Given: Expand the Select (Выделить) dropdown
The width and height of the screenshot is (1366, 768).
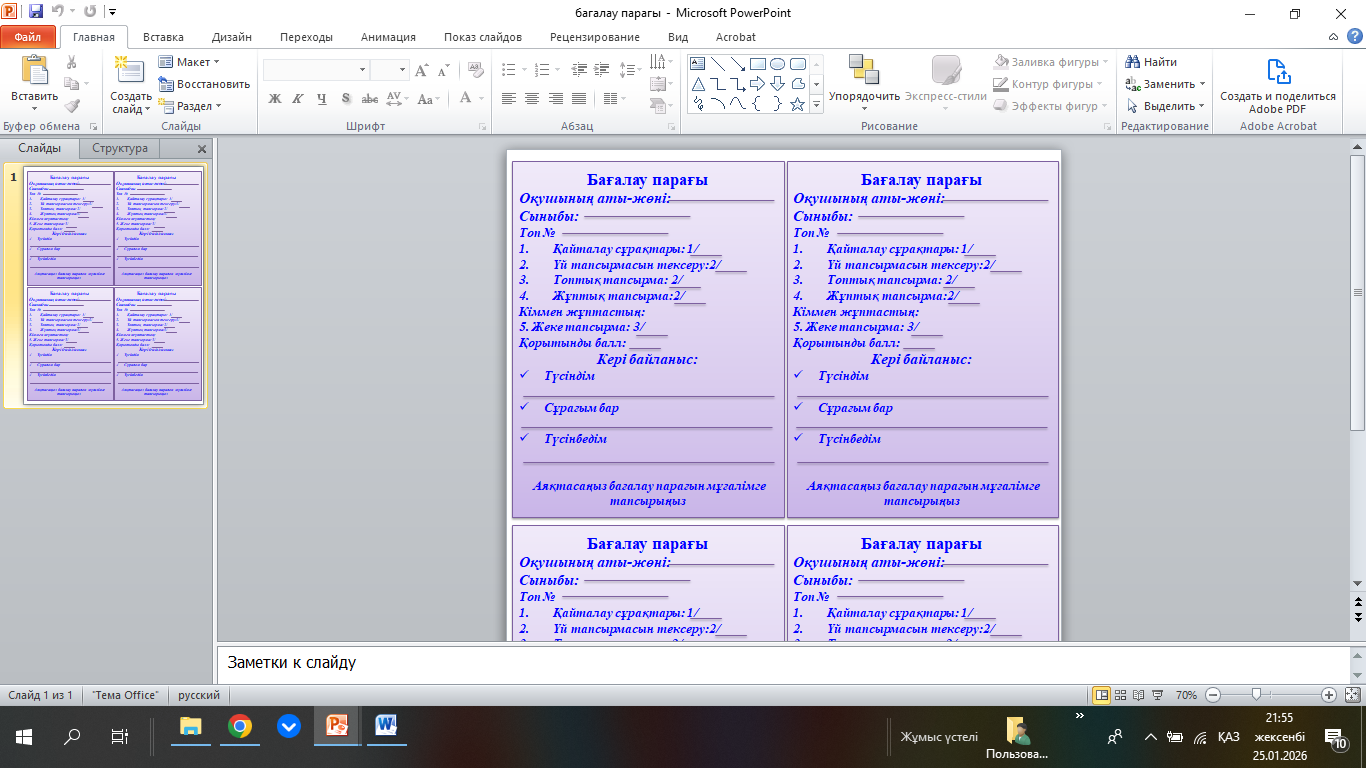Looking at the screenshot, I should tap(1166, 106).
